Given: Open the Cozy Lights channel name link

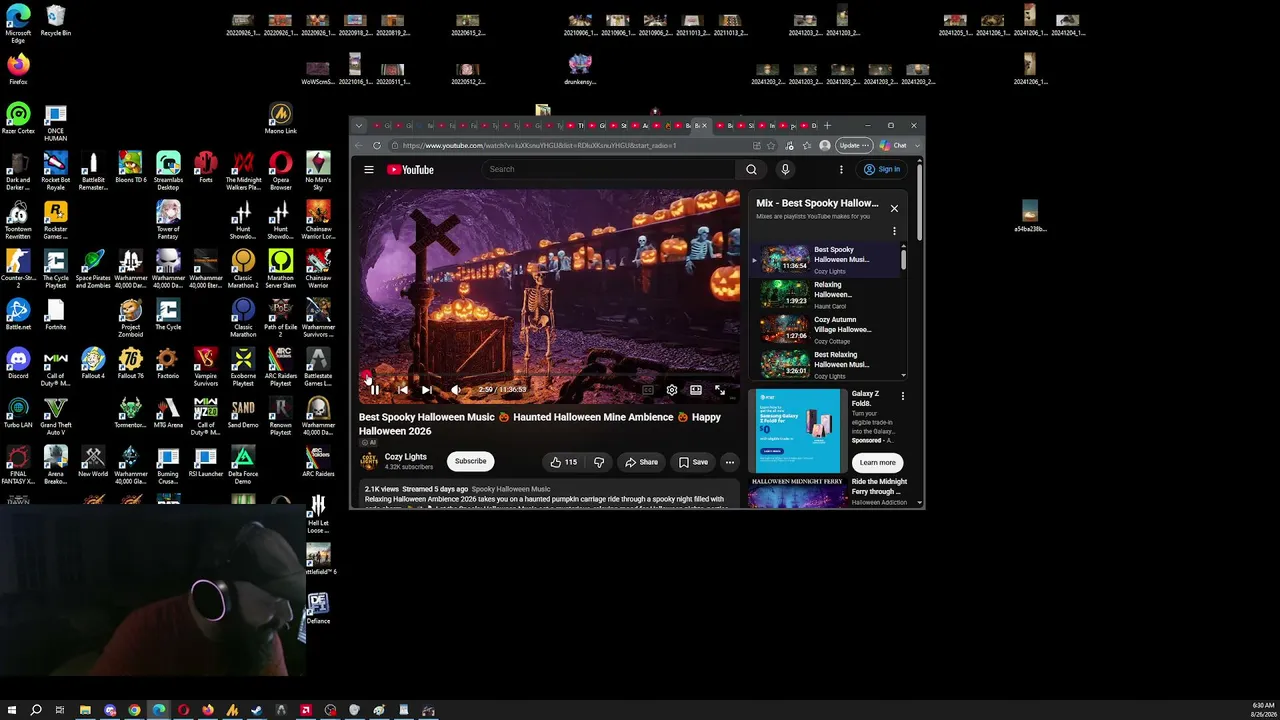Looking at the screenshot, I should pyautogui.click(x=406, y=457).
